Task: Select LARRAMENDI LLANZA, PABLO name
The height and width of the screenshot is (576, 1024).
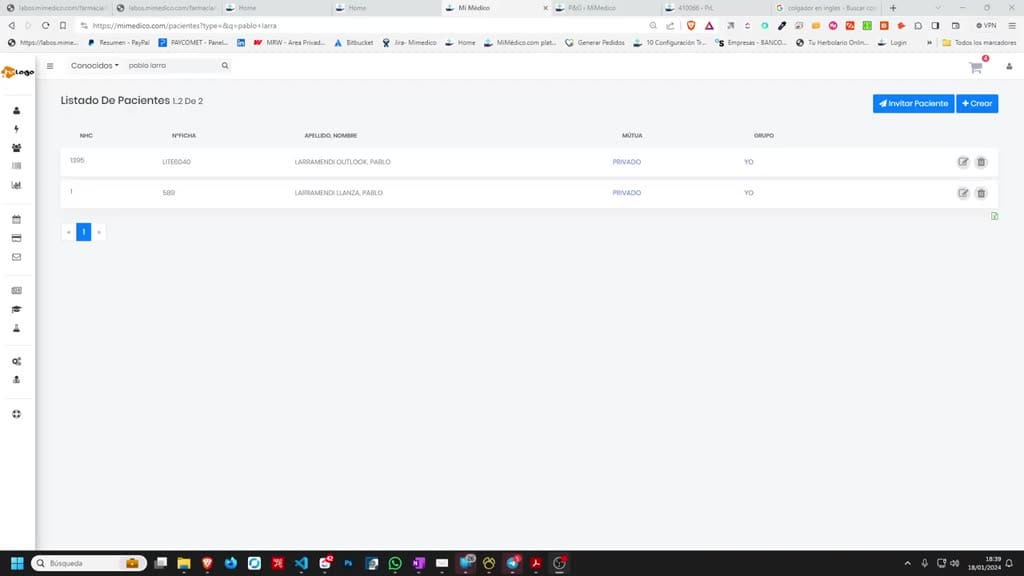Action: [x=338, y=193]
